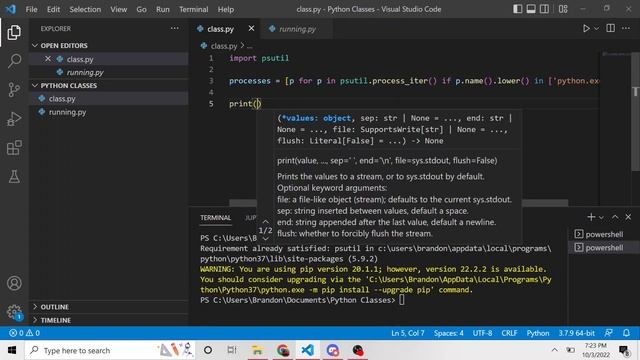Select class.py in Python Classes folder
Viewport: 640px width, 360px height.
pyautogui.click(x=109, y=98)
